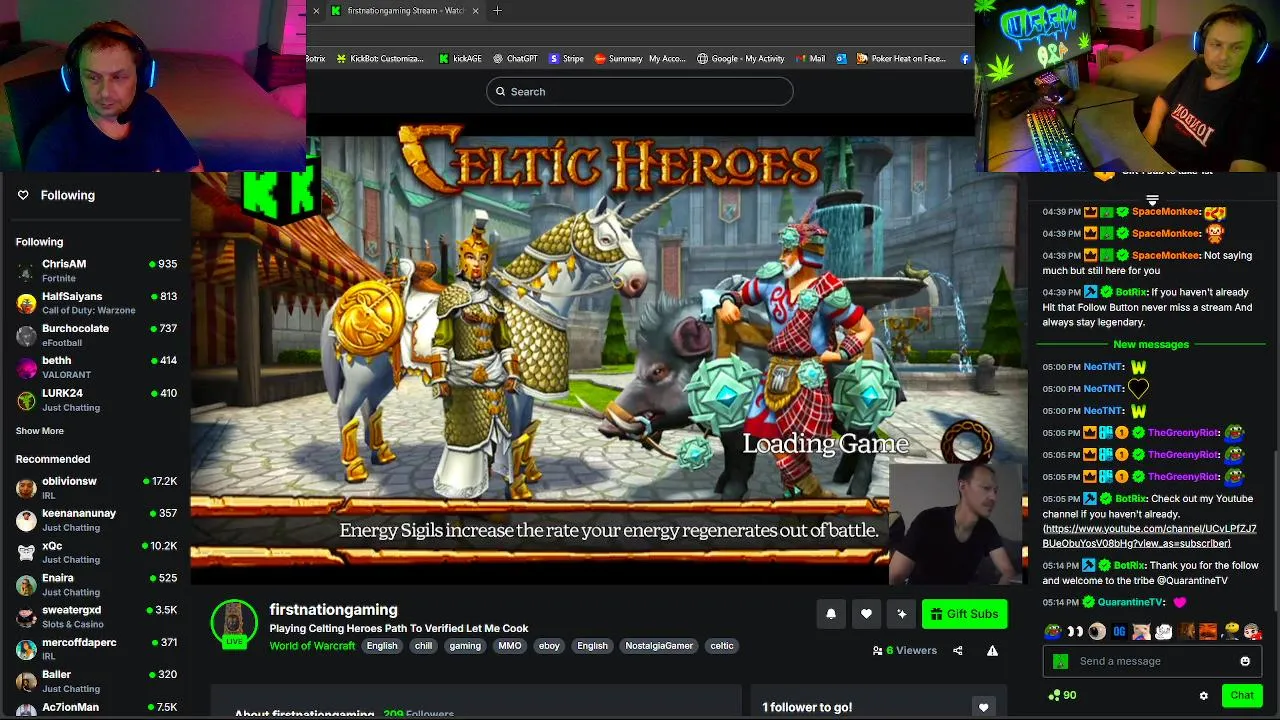This screenshot has height=720, width=1280.
Task: Expand Show More in following list
Action: click(39, 431)
